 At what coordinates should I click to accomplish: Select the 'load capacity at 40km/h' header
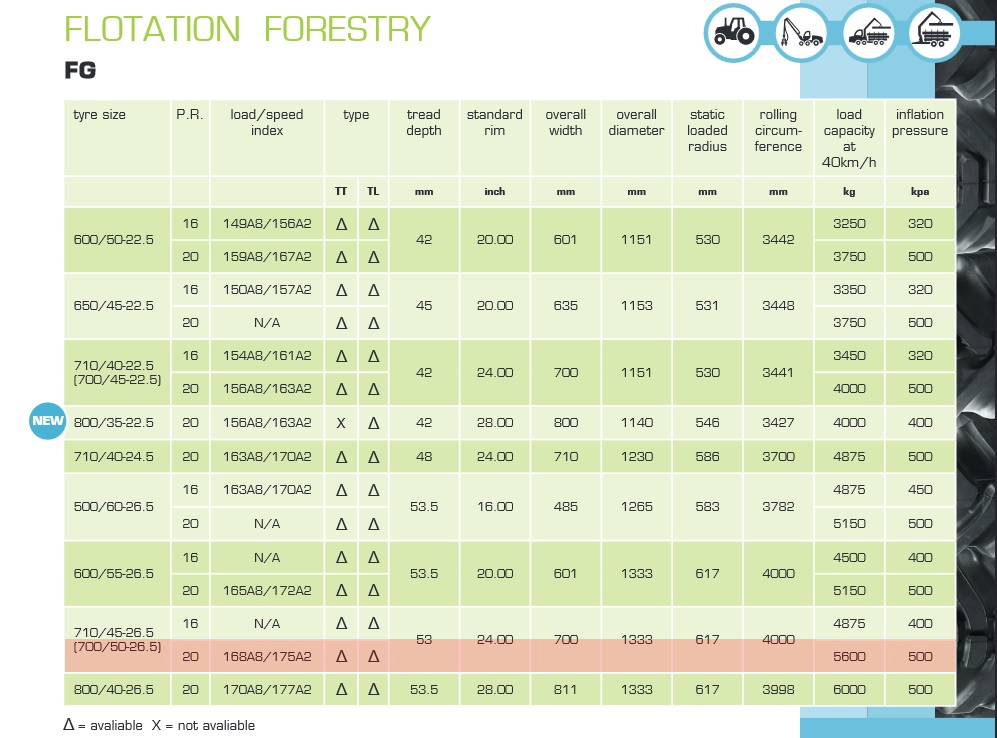pos(849,138)
